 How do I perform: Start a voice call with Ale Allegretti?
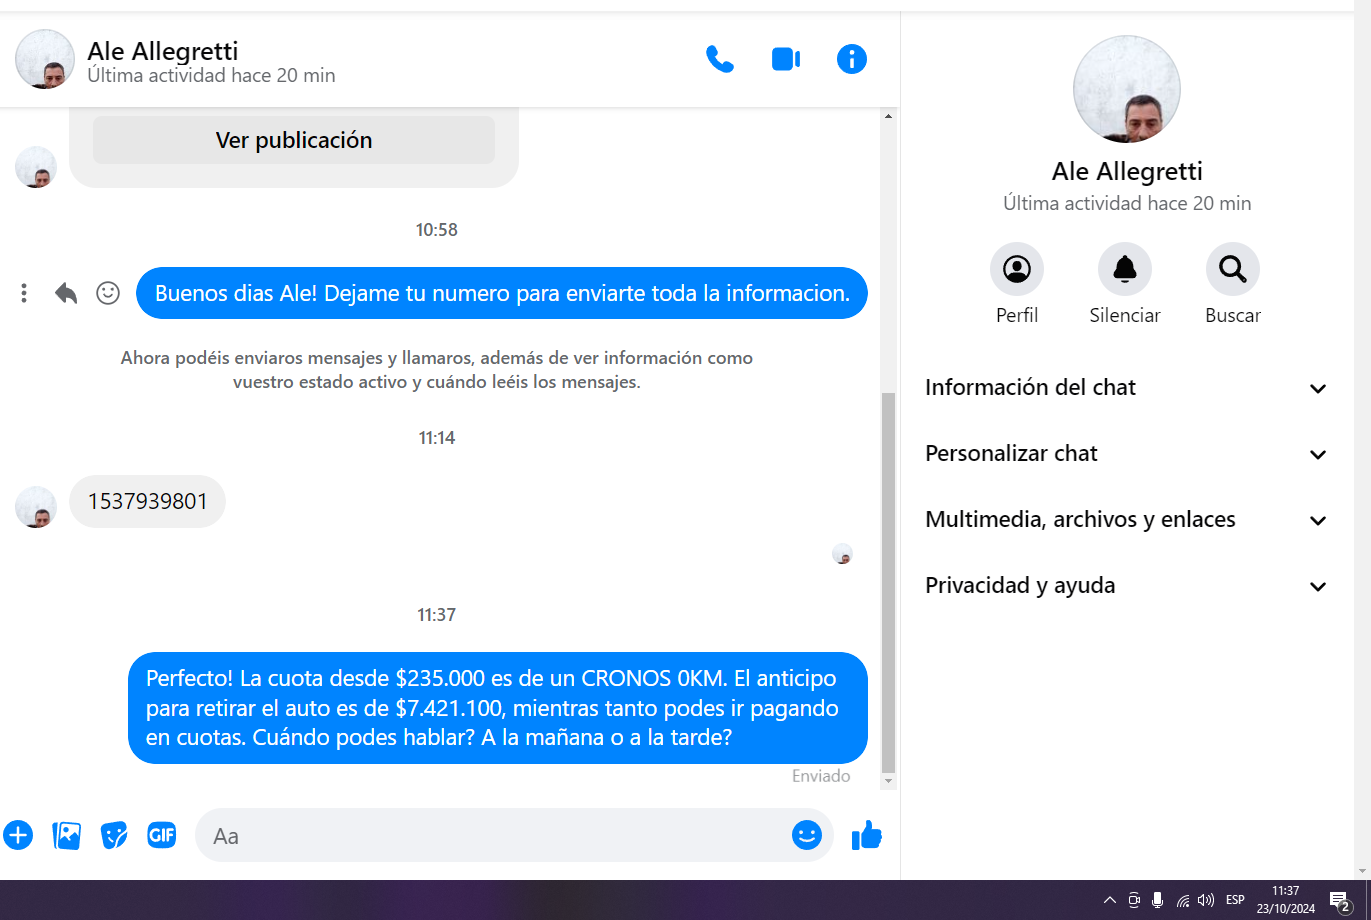click(x=720, y=59)
